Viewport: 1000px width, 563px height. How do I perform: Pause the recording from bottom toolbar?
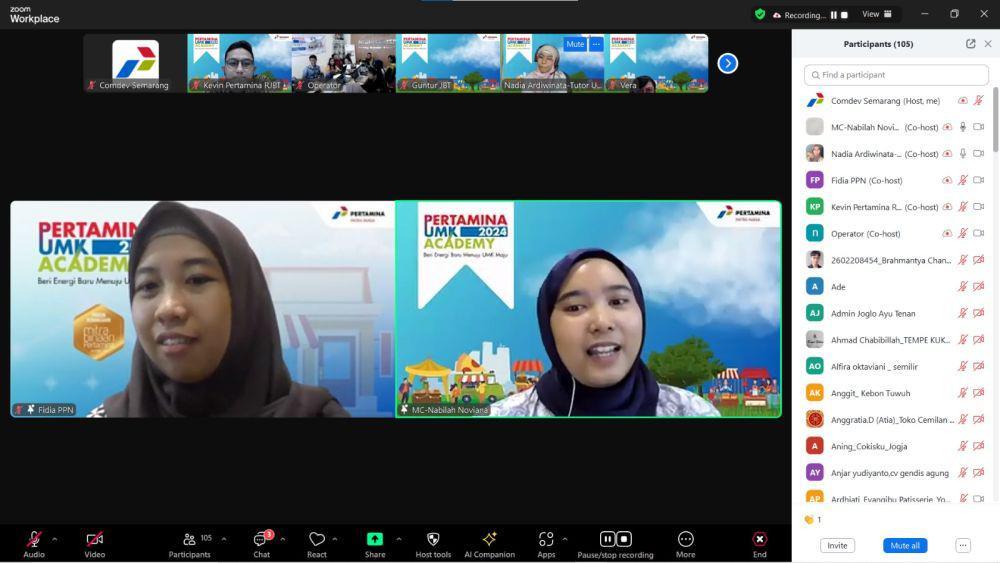click(607, 539)
